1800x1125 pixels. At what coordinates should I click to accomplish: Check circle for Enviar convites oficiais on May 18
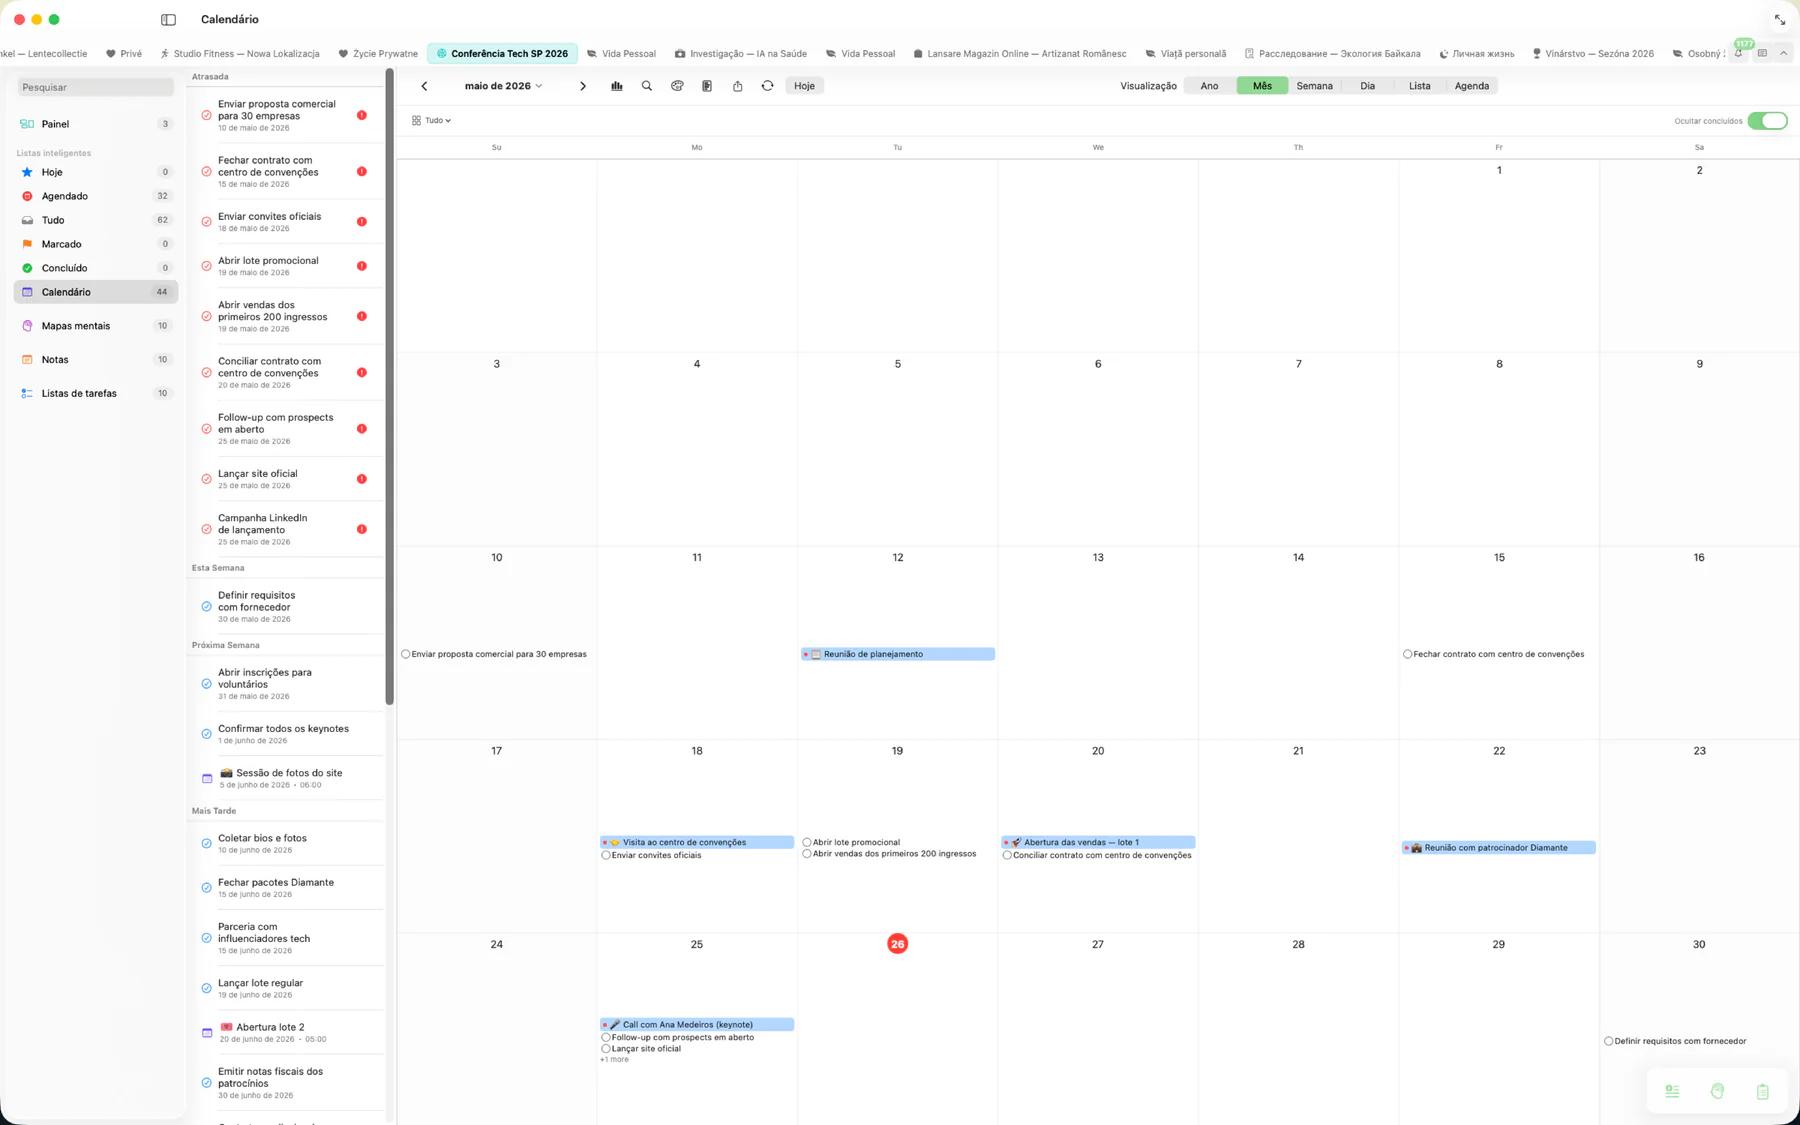pyautogui.click(x=606, y=855)
